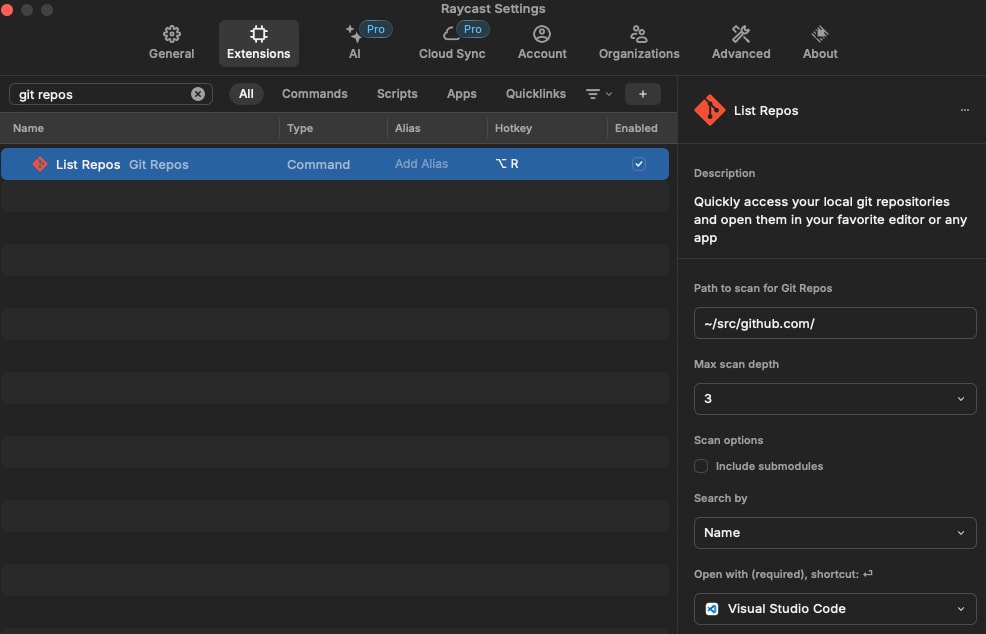
Task: Uncheck the Enabled checkbox for List Repos
Action: [x=638, y=164]
